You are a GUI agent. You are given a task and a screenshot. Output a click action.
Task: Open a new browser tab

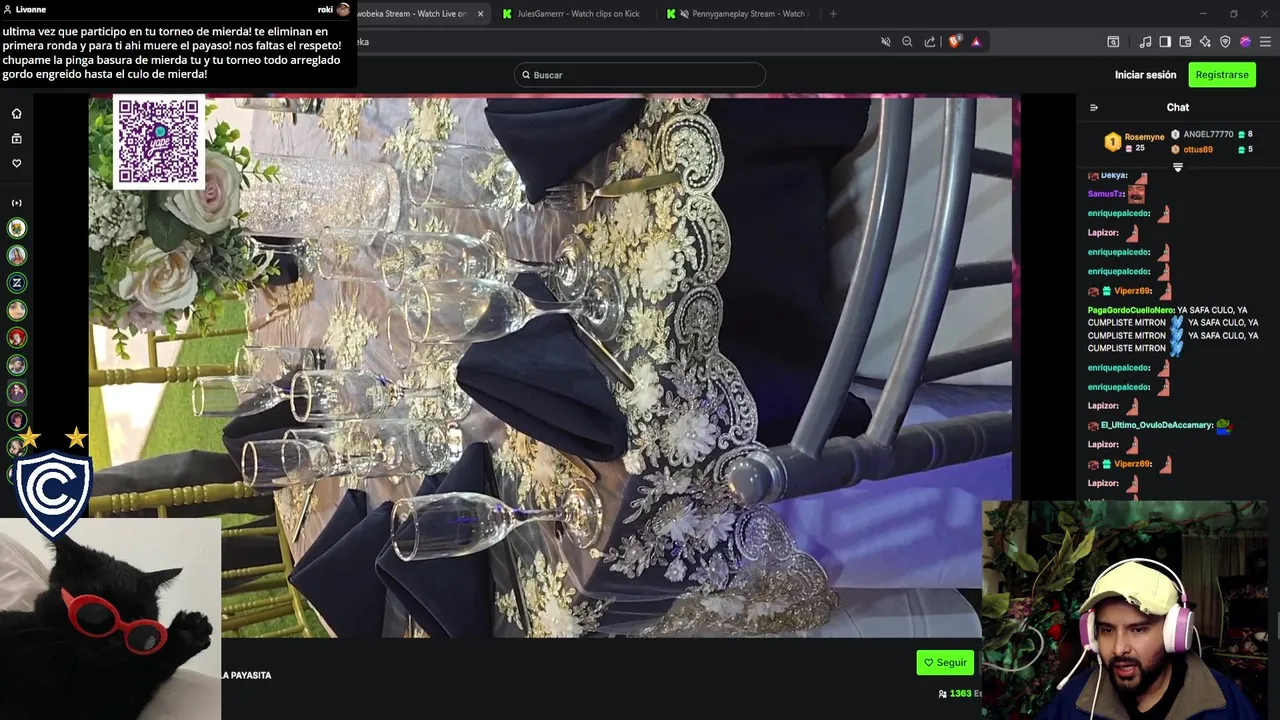[x=833, y=14]
